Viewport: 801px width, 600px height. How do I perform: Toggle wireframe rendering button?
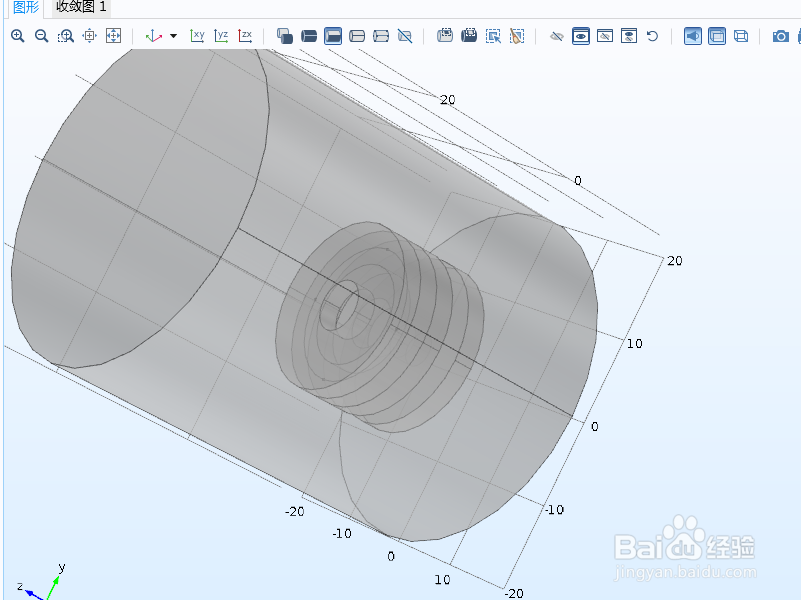[741, 36]
